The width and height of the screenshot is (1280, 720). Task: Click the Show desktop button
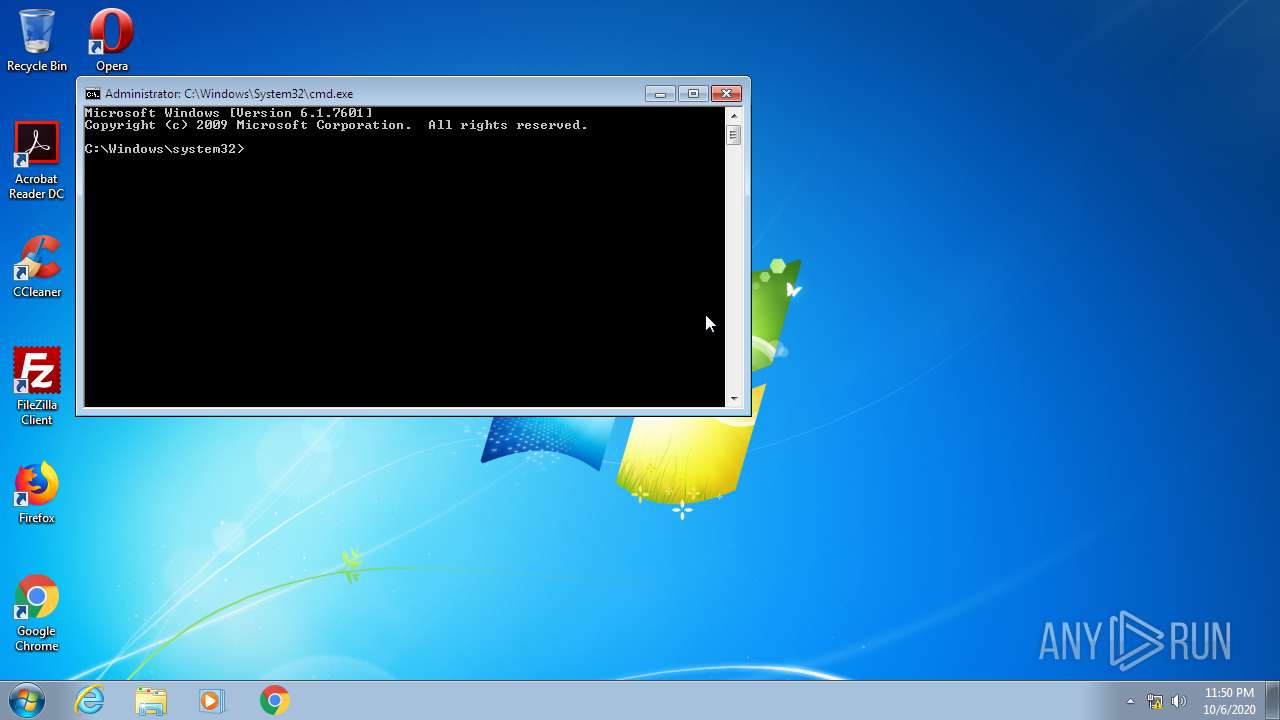tap(1272, 700)
